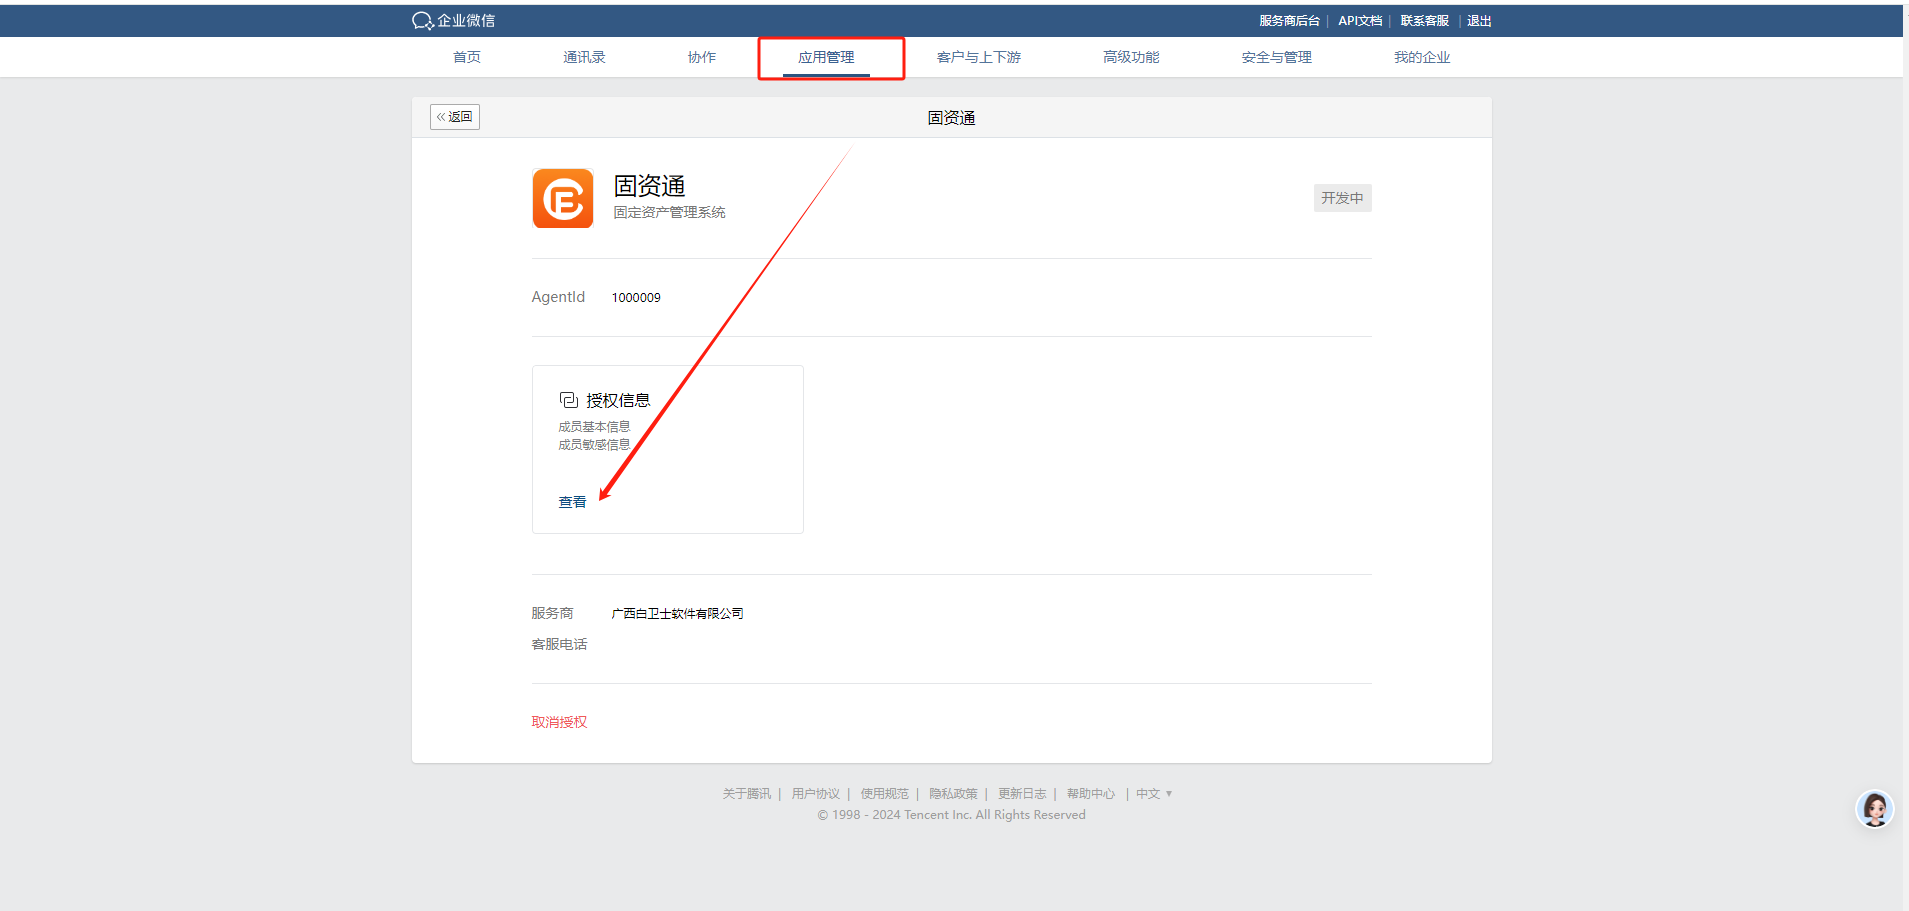This screenshot has height=911, width=1909.
Task: Click 退出 to log out
Action: click(1479, 21)
